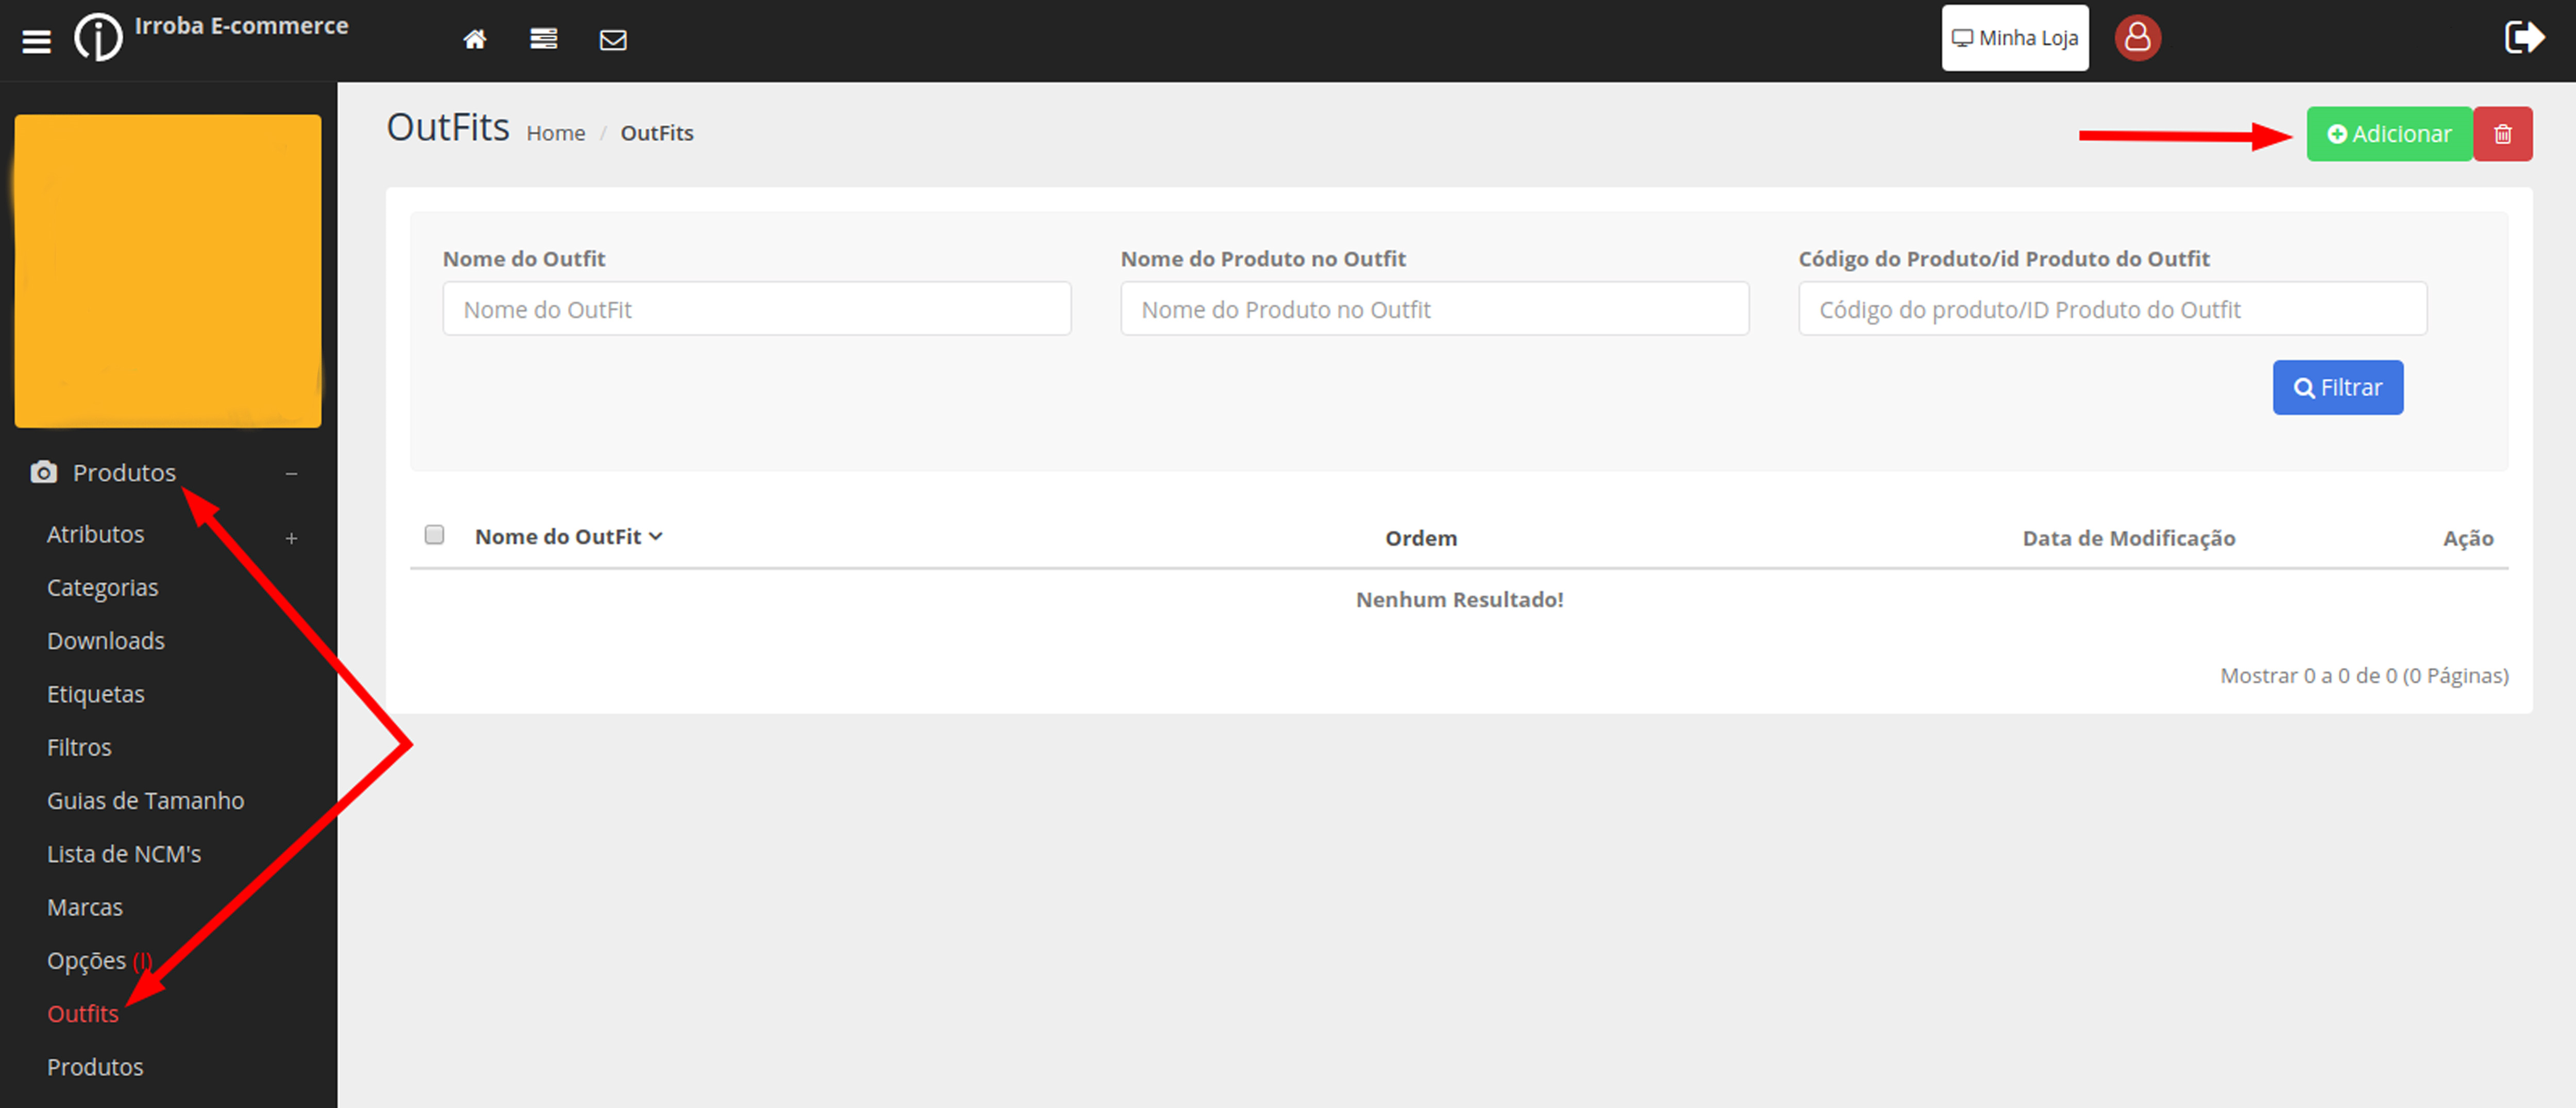Open the server list icon in the top bar
The image size is (2576, 1108).
click(544, 39)
